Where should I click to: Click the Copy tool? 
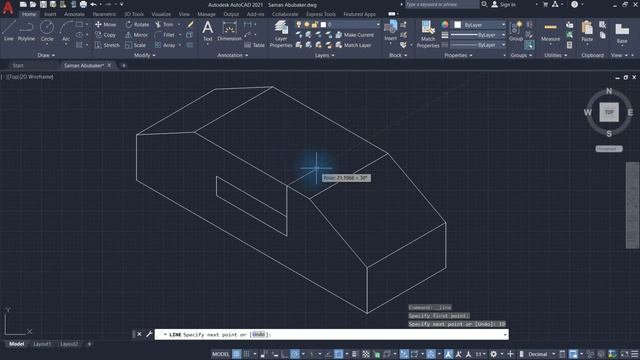pos(105,35)
